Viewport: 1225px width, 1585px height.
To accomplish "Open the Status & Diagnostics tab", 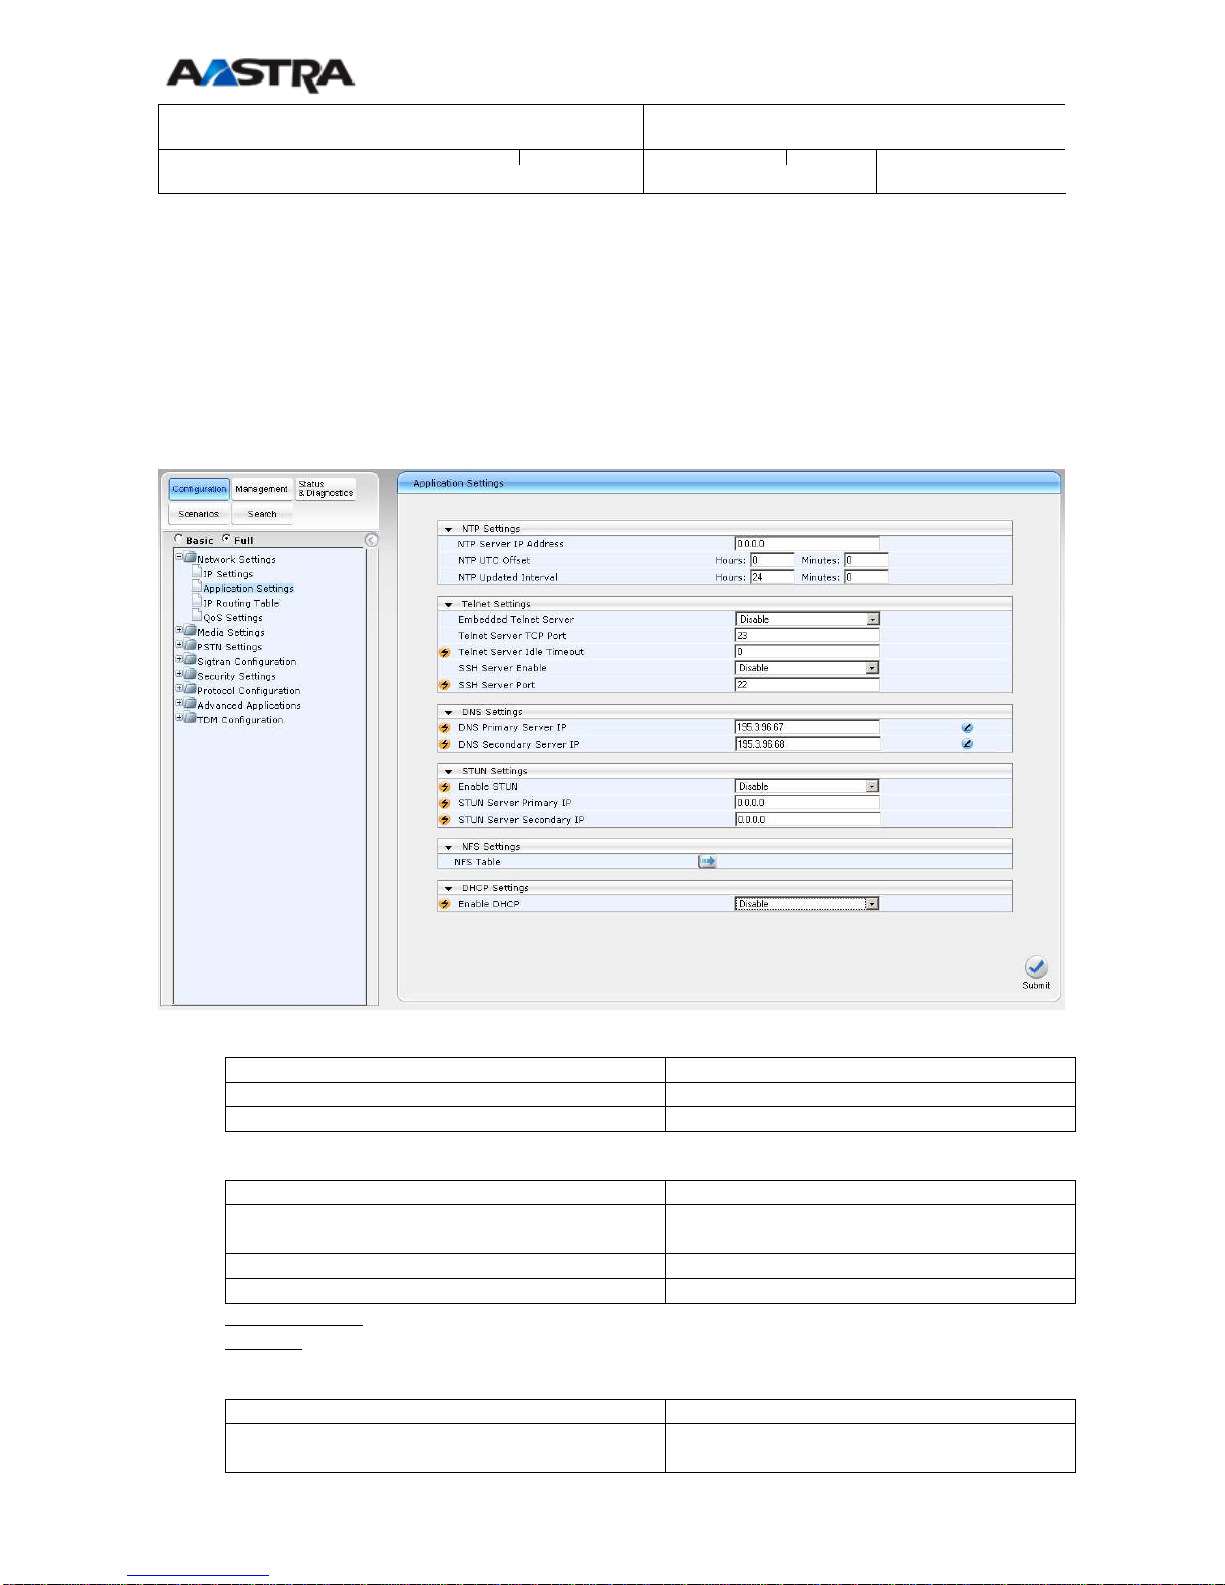I will (326, 489).
